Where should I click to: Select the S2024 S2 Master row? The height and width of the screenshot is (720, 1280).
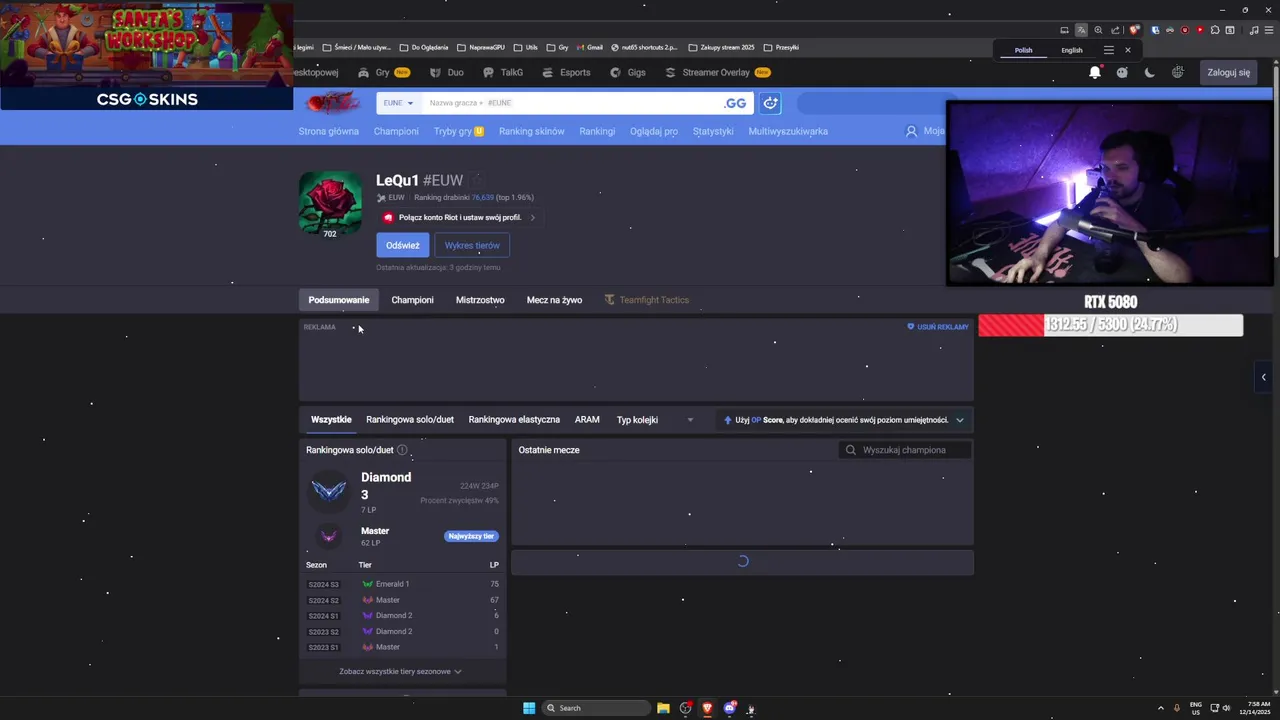[x=402, y=600]
